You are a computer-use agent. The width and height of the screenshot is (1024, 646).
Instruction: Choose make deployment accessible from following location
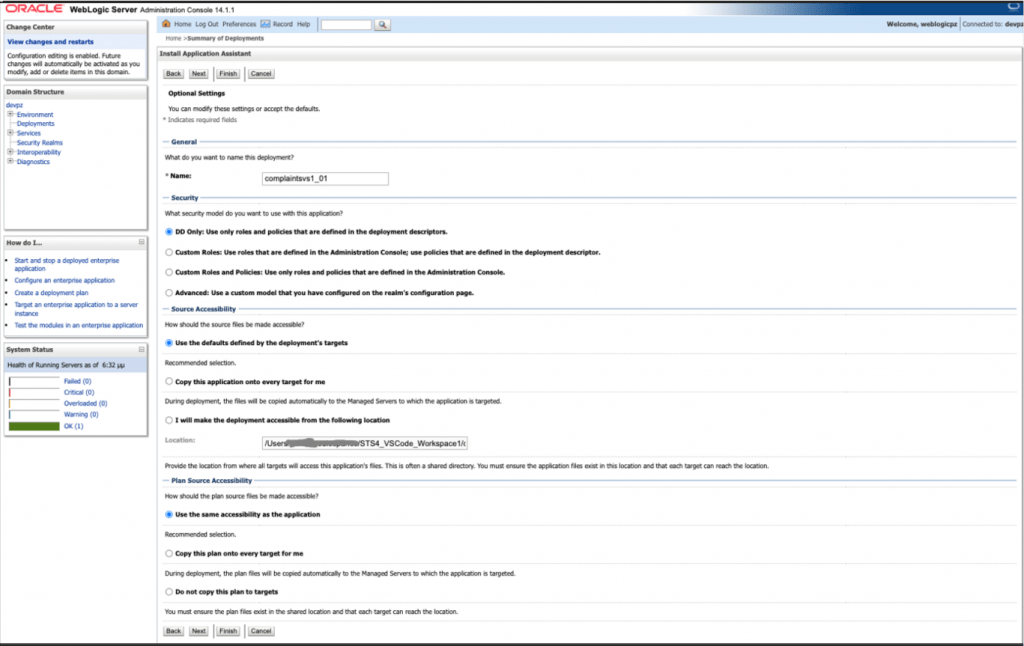point(169,420)
